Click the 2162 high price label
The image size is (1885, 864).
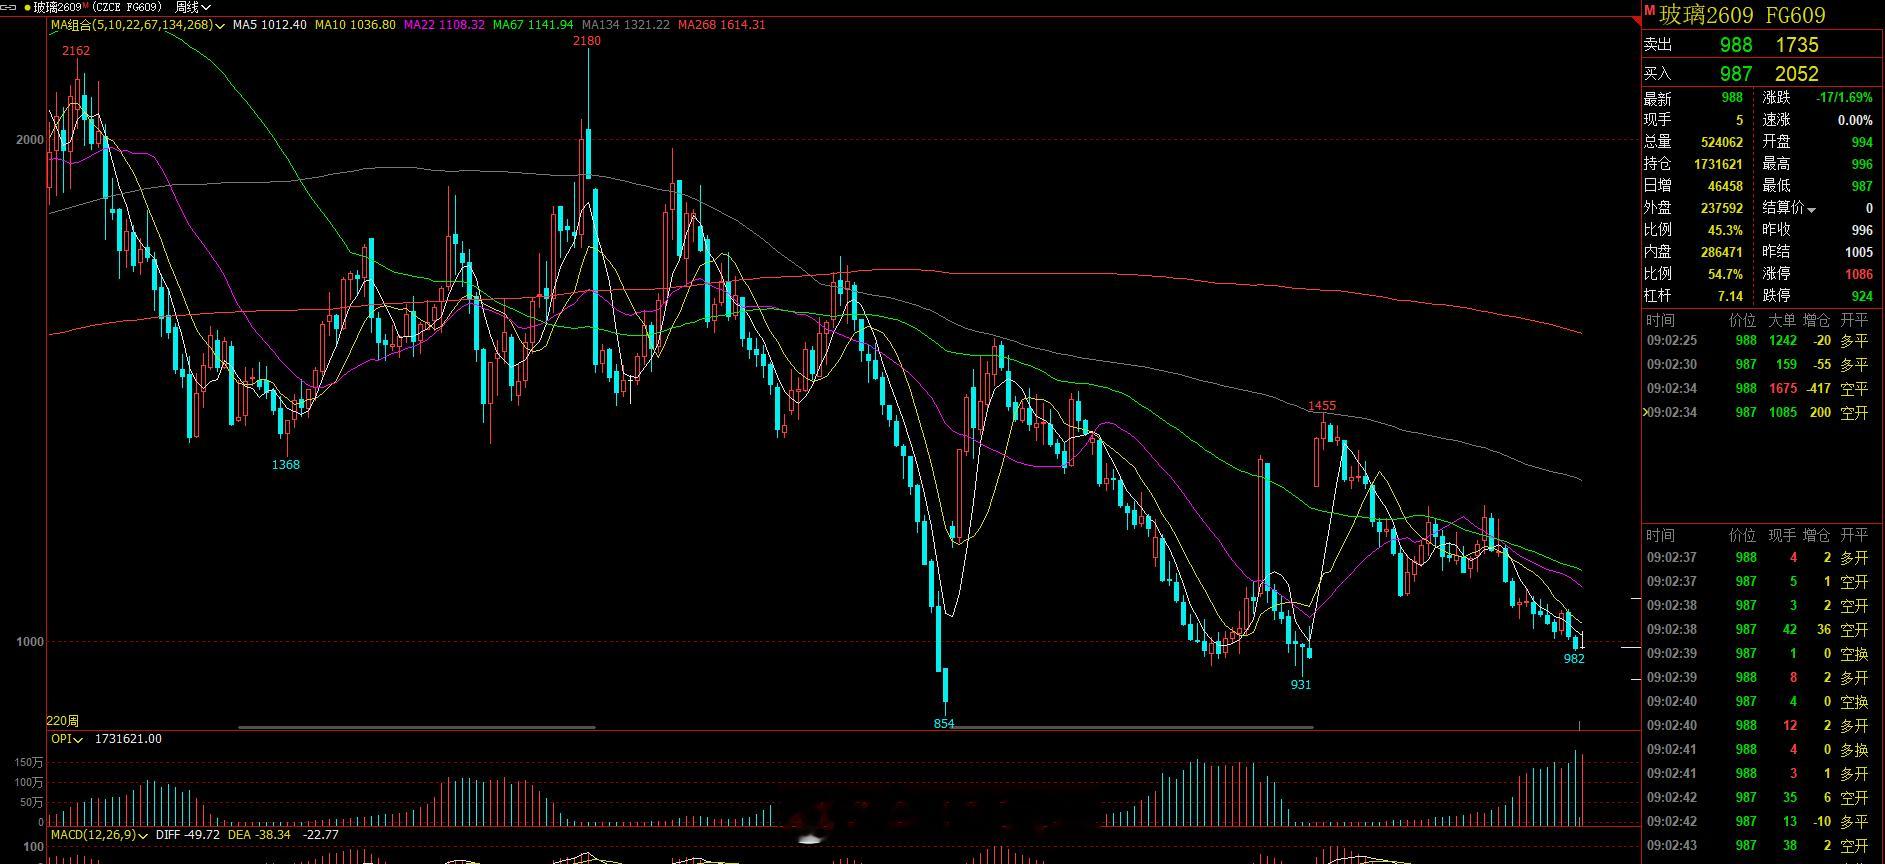76,50
